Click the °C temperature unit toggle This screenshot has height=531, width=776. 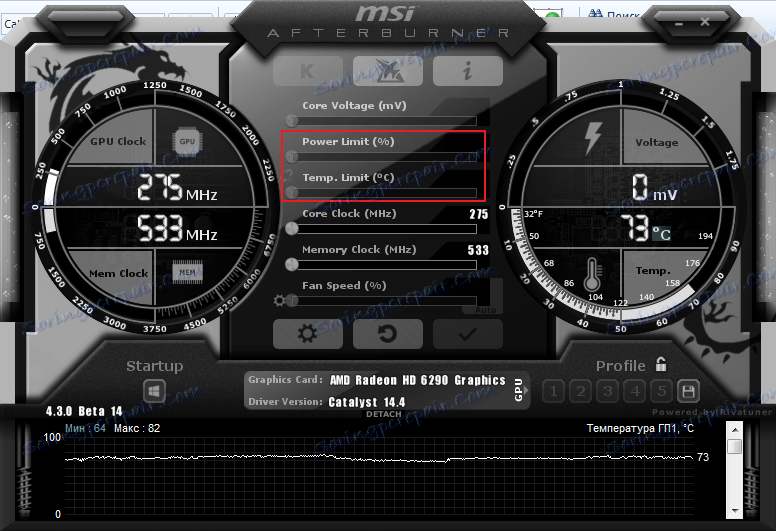pyautogui.click(x=661, y=233)
